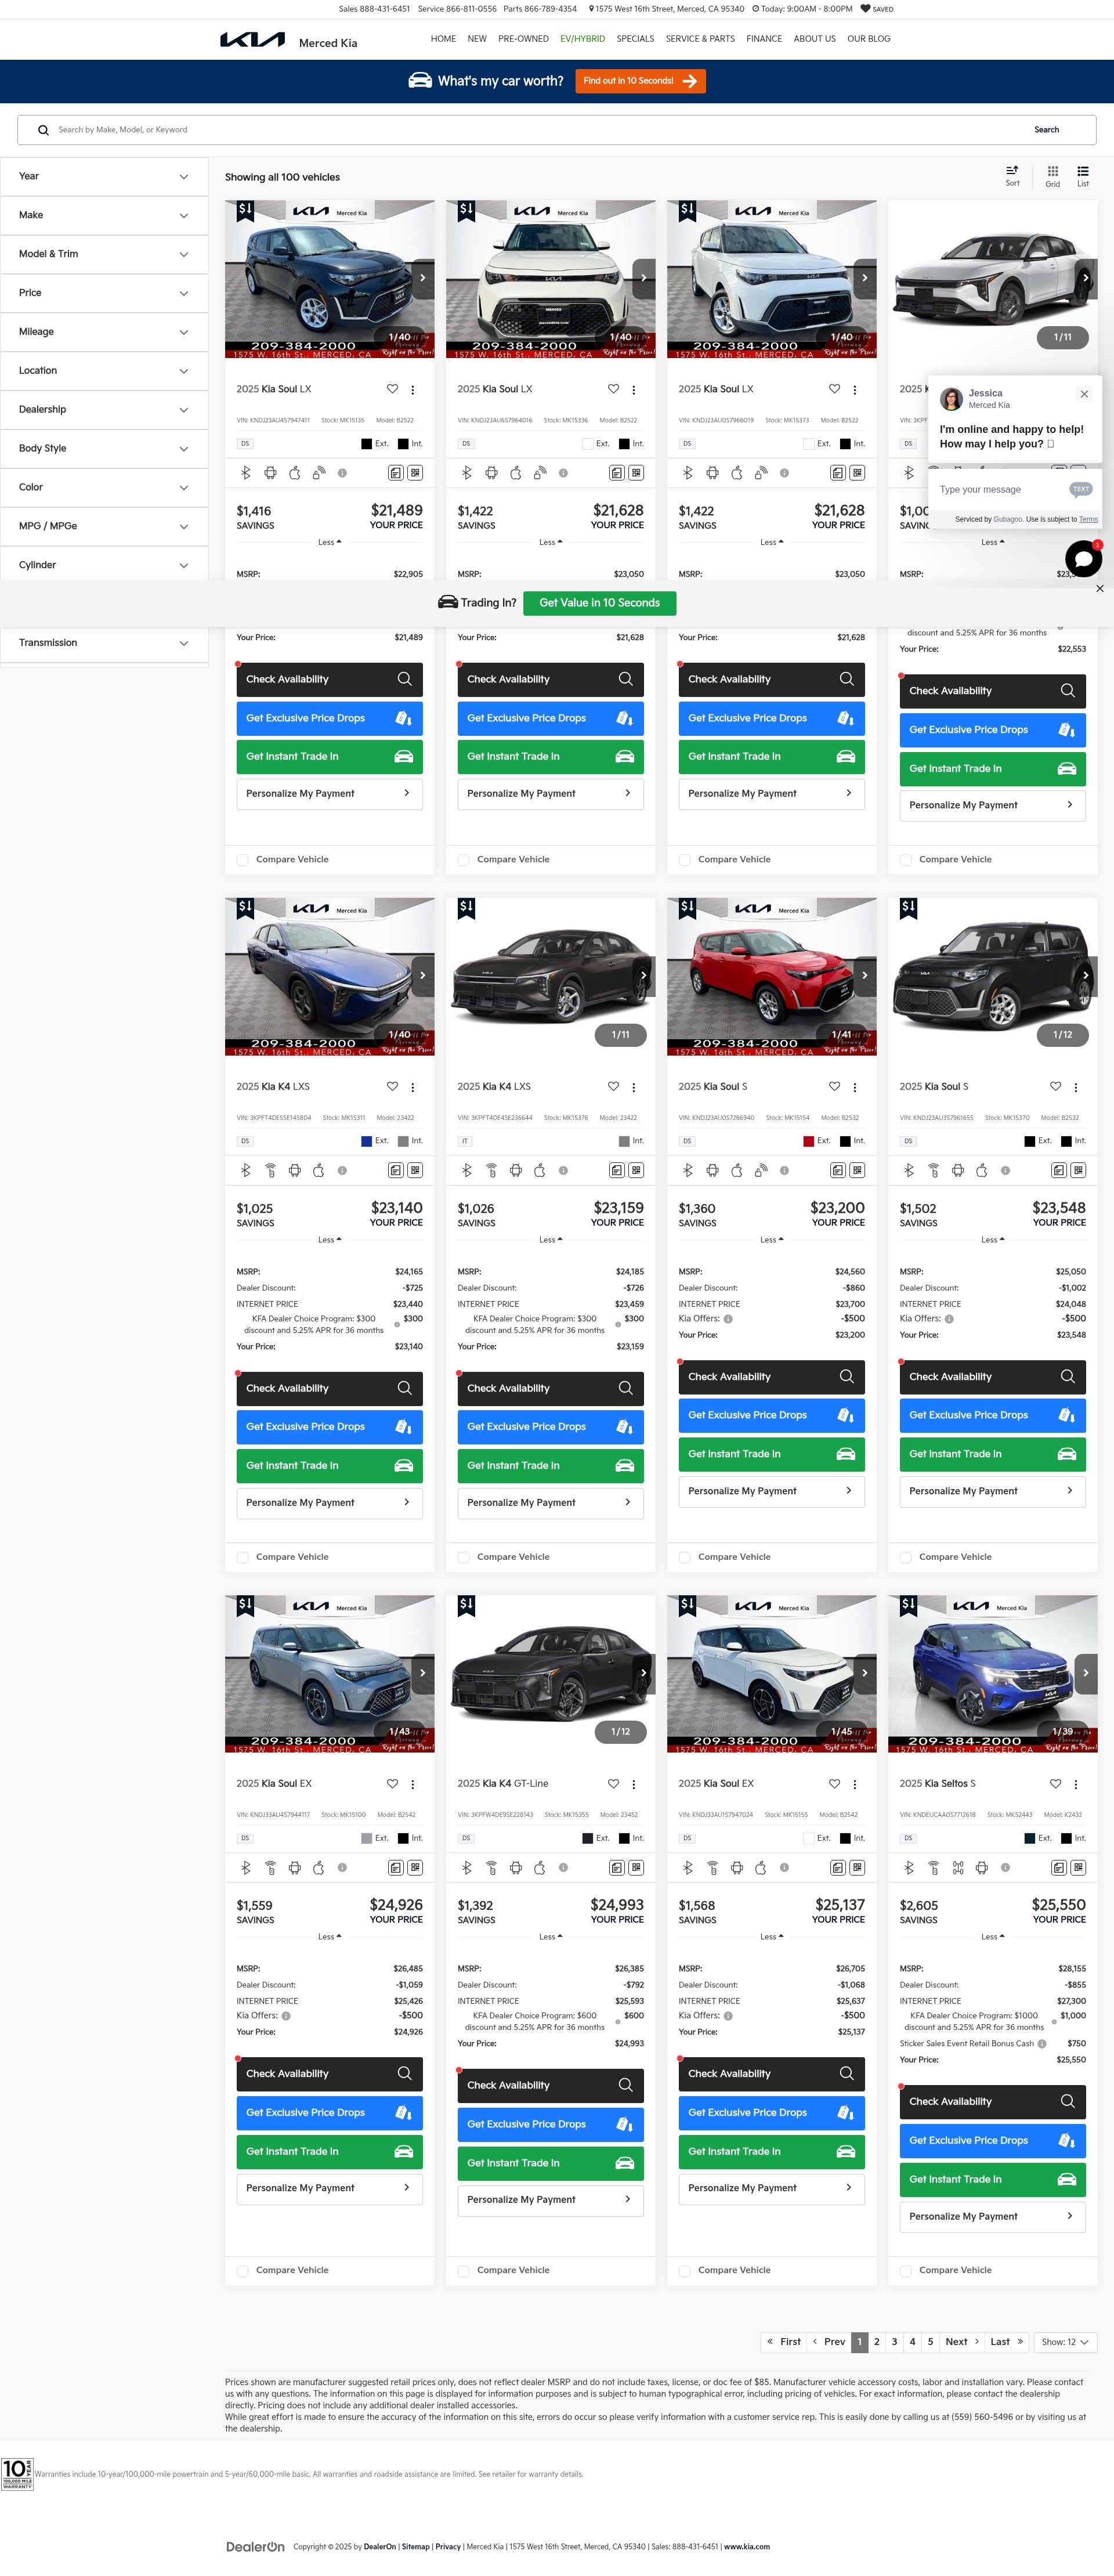Click Apple CarPlay icon on $23,200 Soul S
Screen dimensions: 1114x2576
coord(737,1170)
